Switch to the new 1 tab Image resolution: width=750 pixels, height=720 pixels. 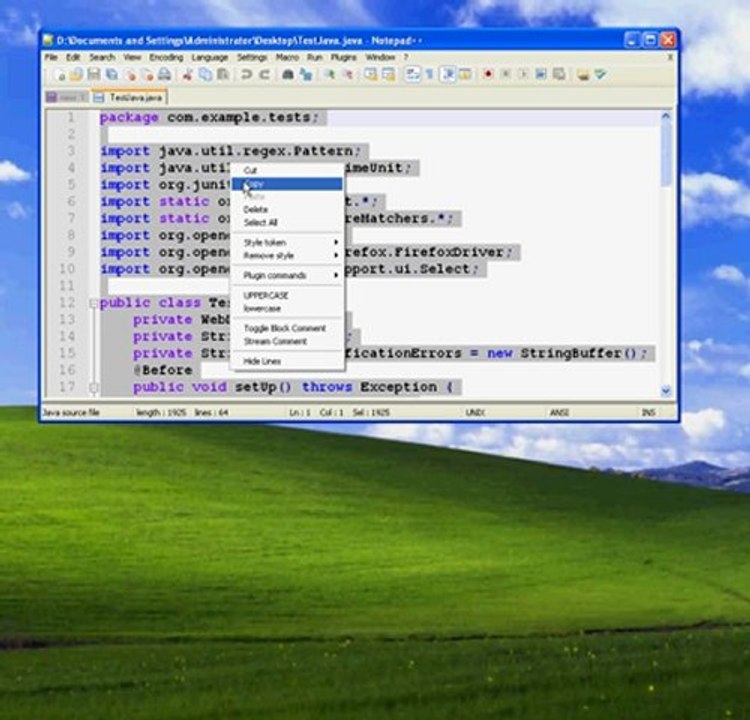66,98
